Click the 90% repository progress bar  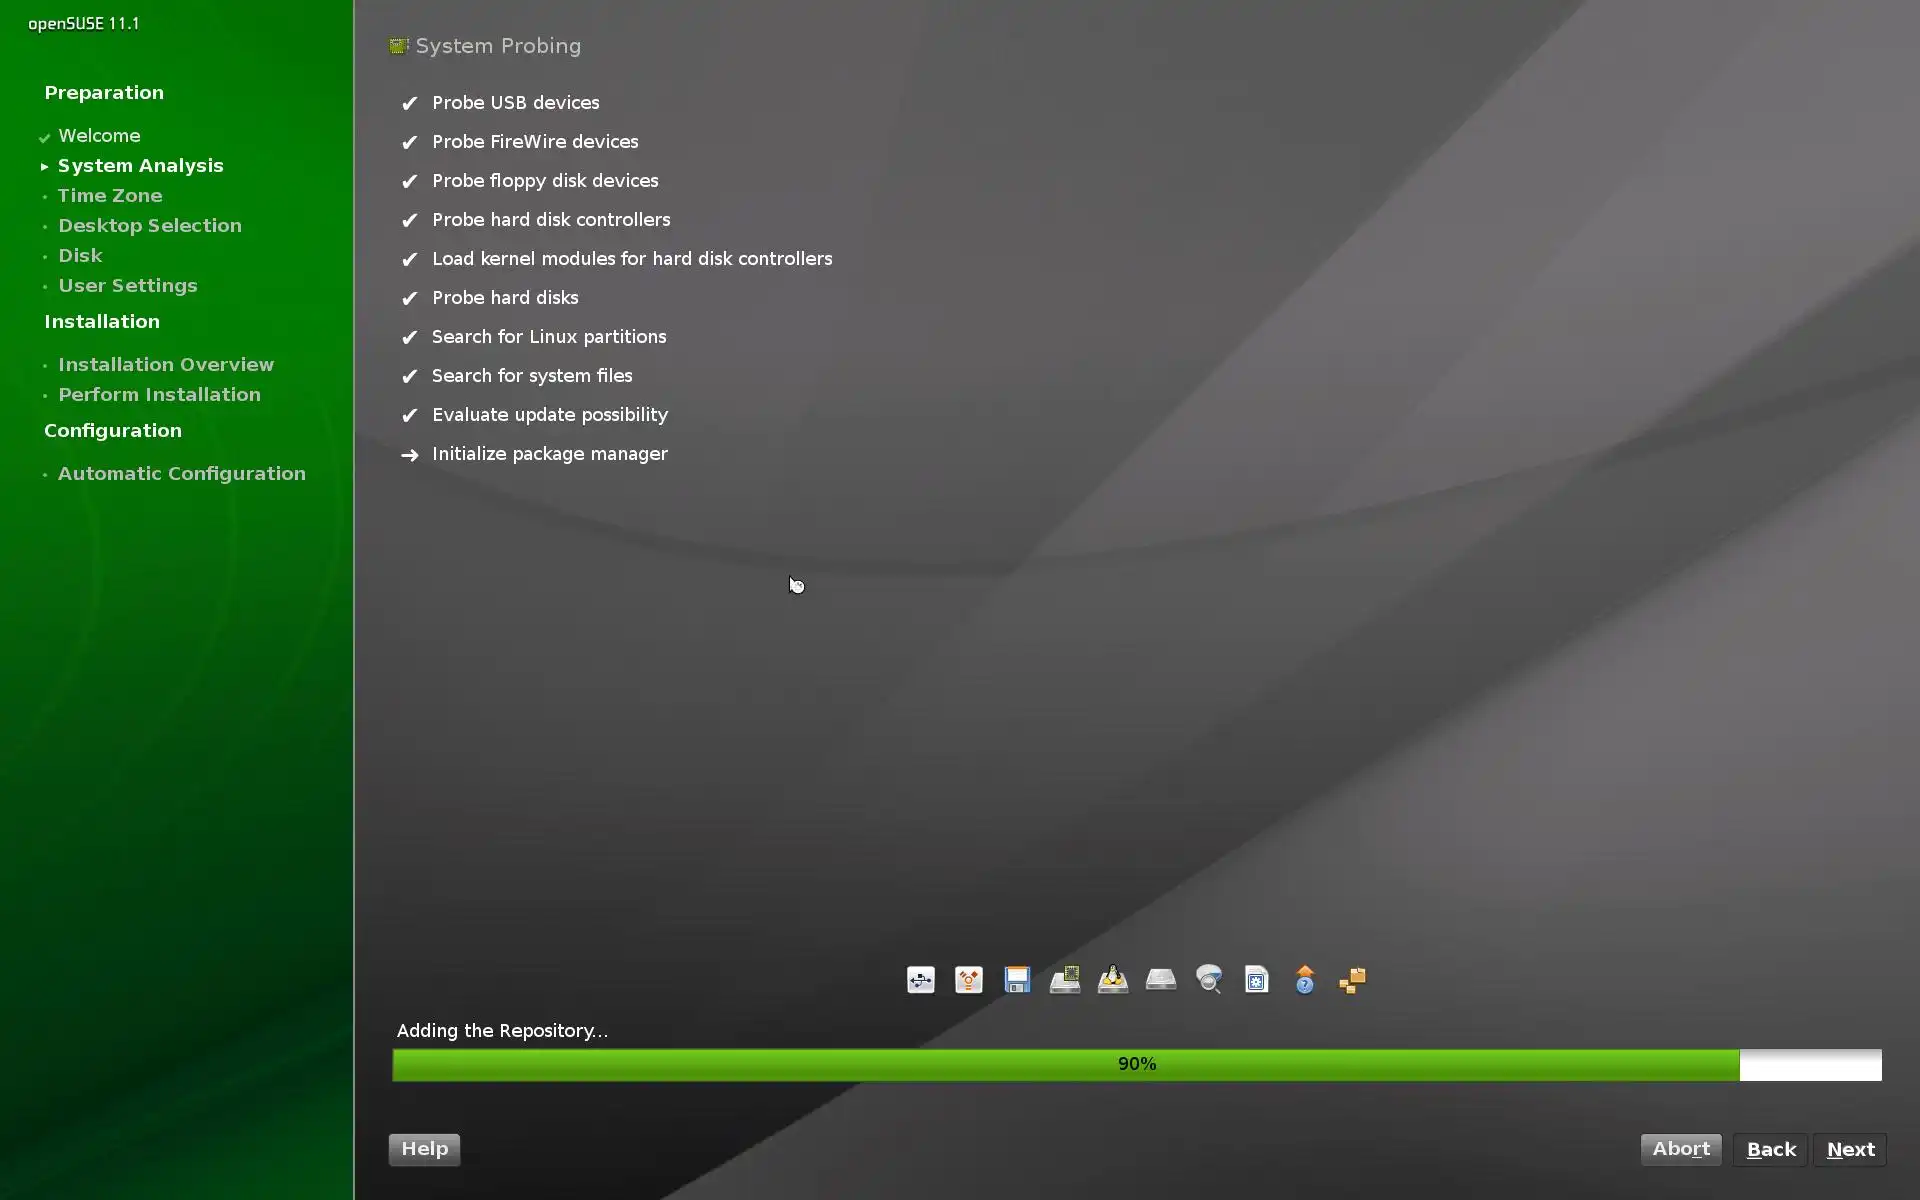pyautogui.click(x=1136, y=1064)
